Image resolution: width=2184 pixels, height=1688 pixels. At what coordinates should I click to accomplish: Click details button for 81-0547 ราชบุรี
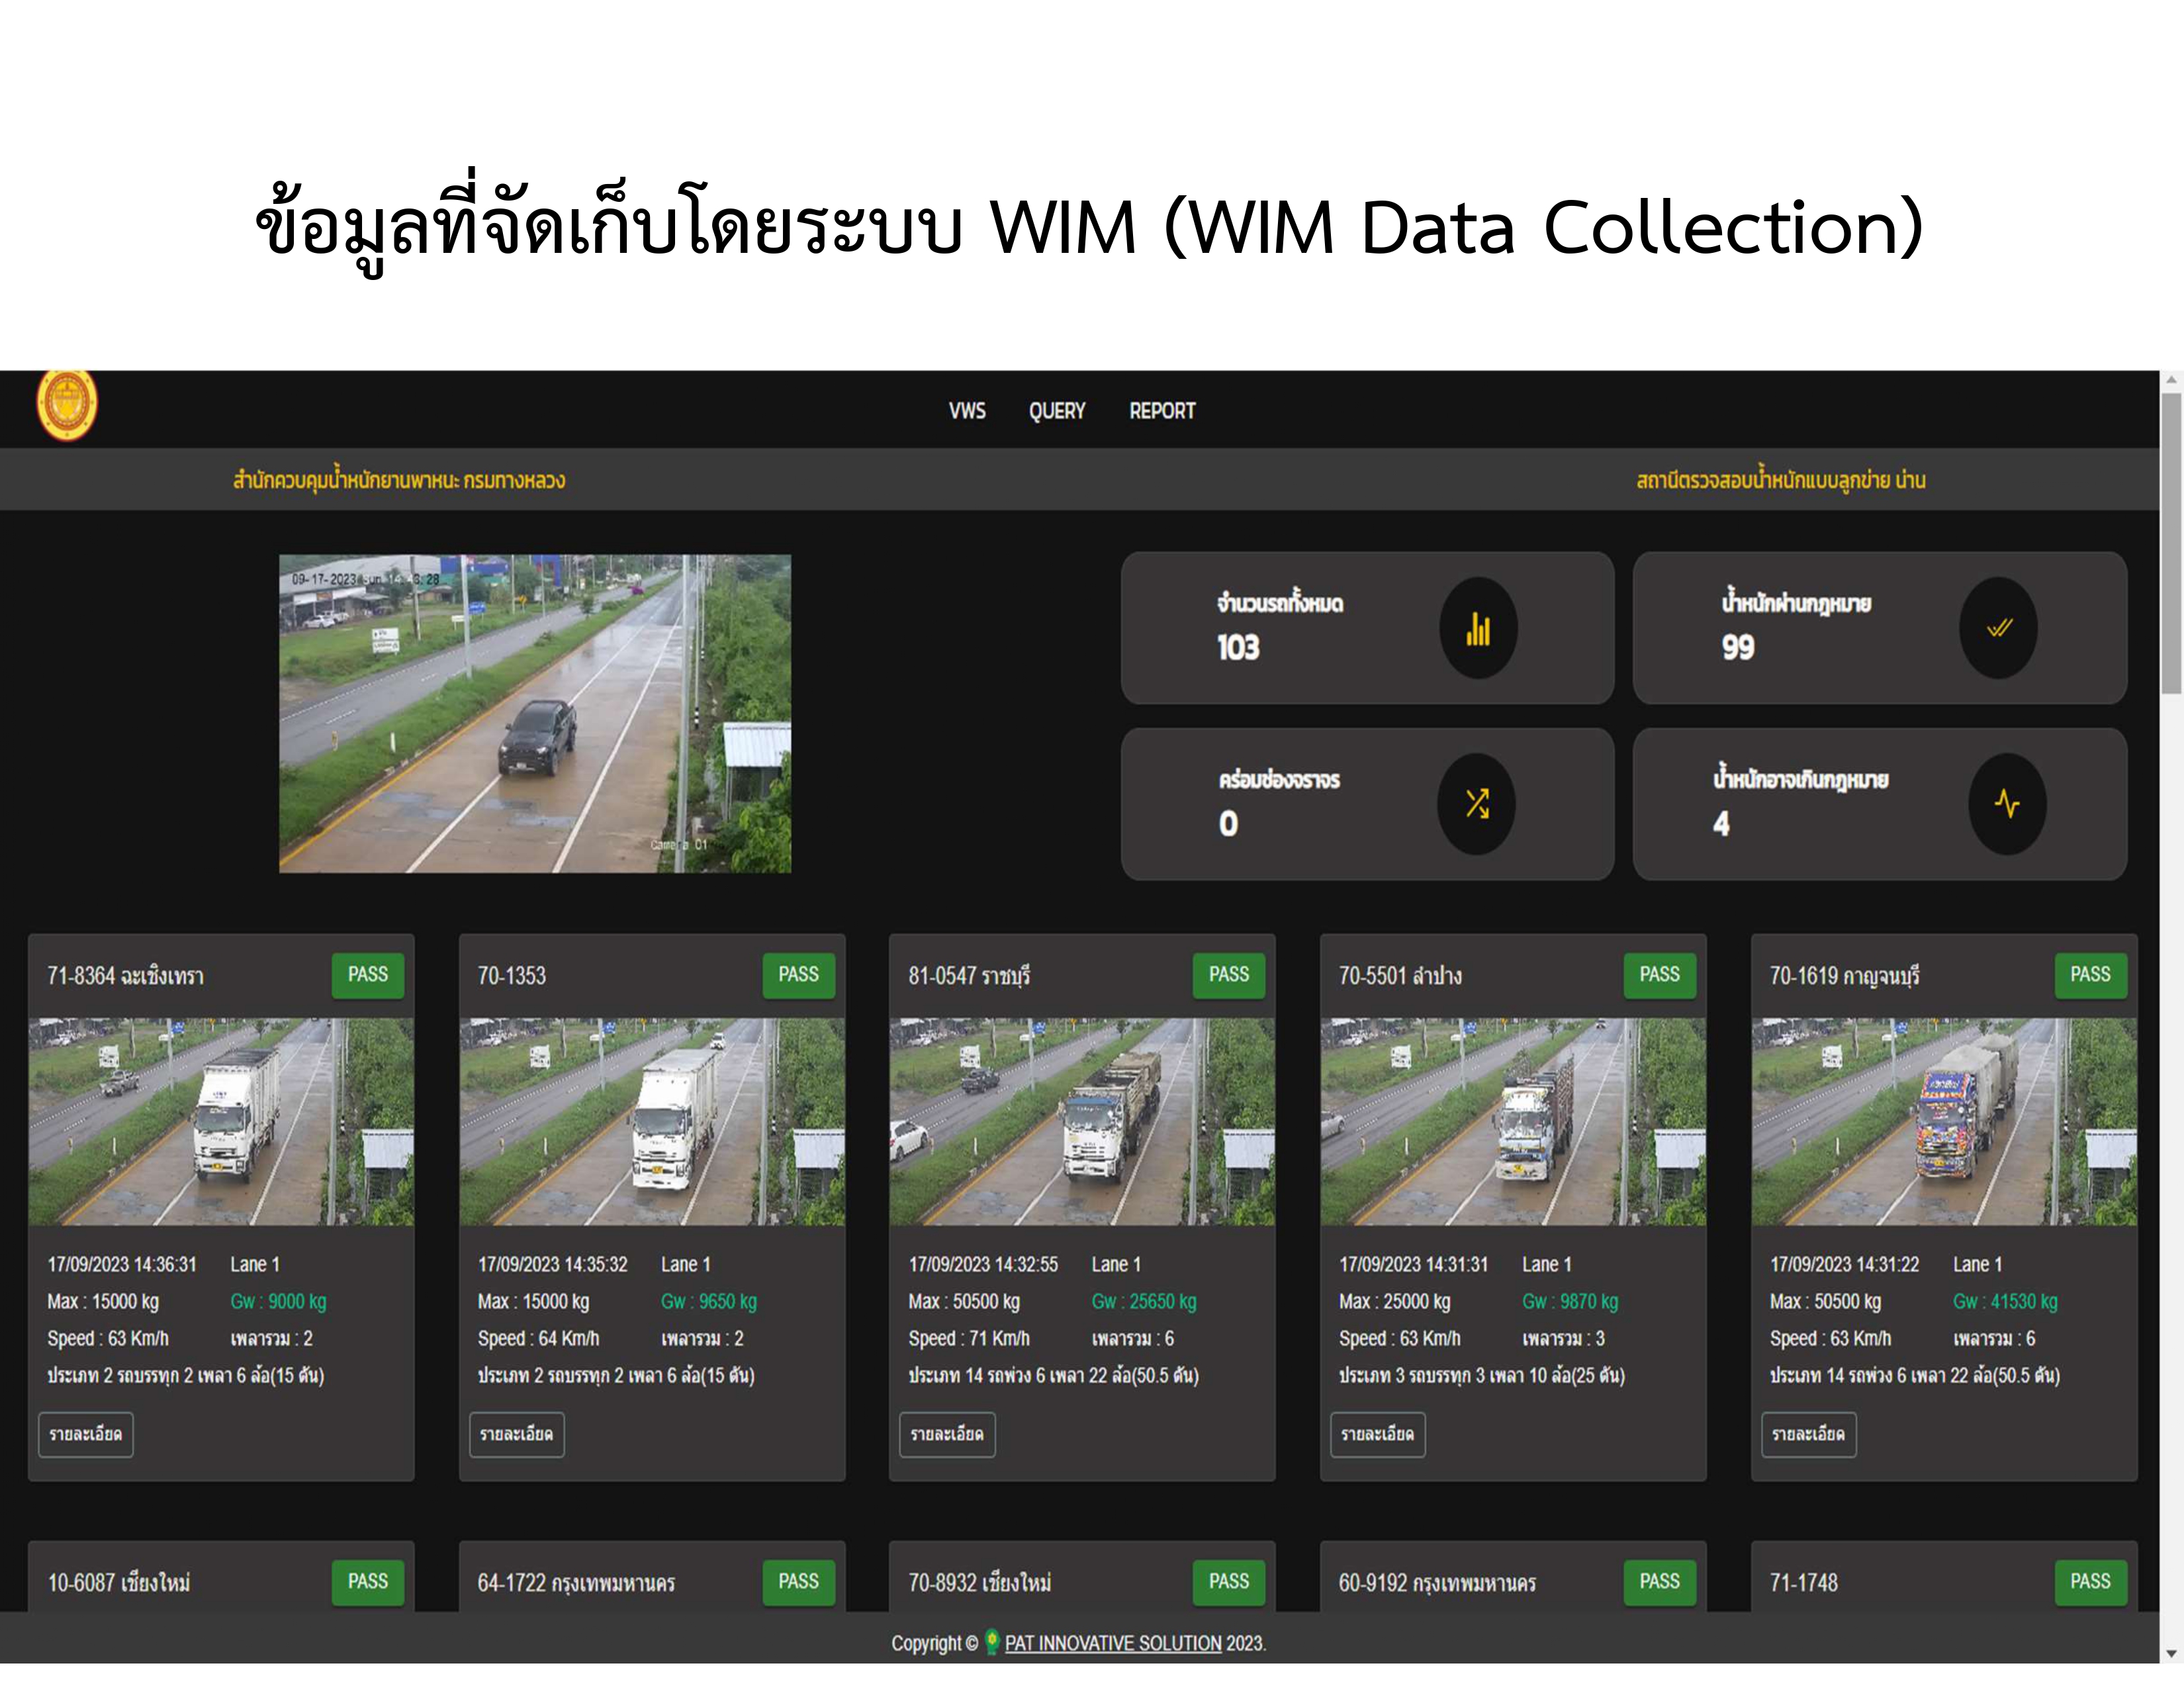pos(947,1434)
